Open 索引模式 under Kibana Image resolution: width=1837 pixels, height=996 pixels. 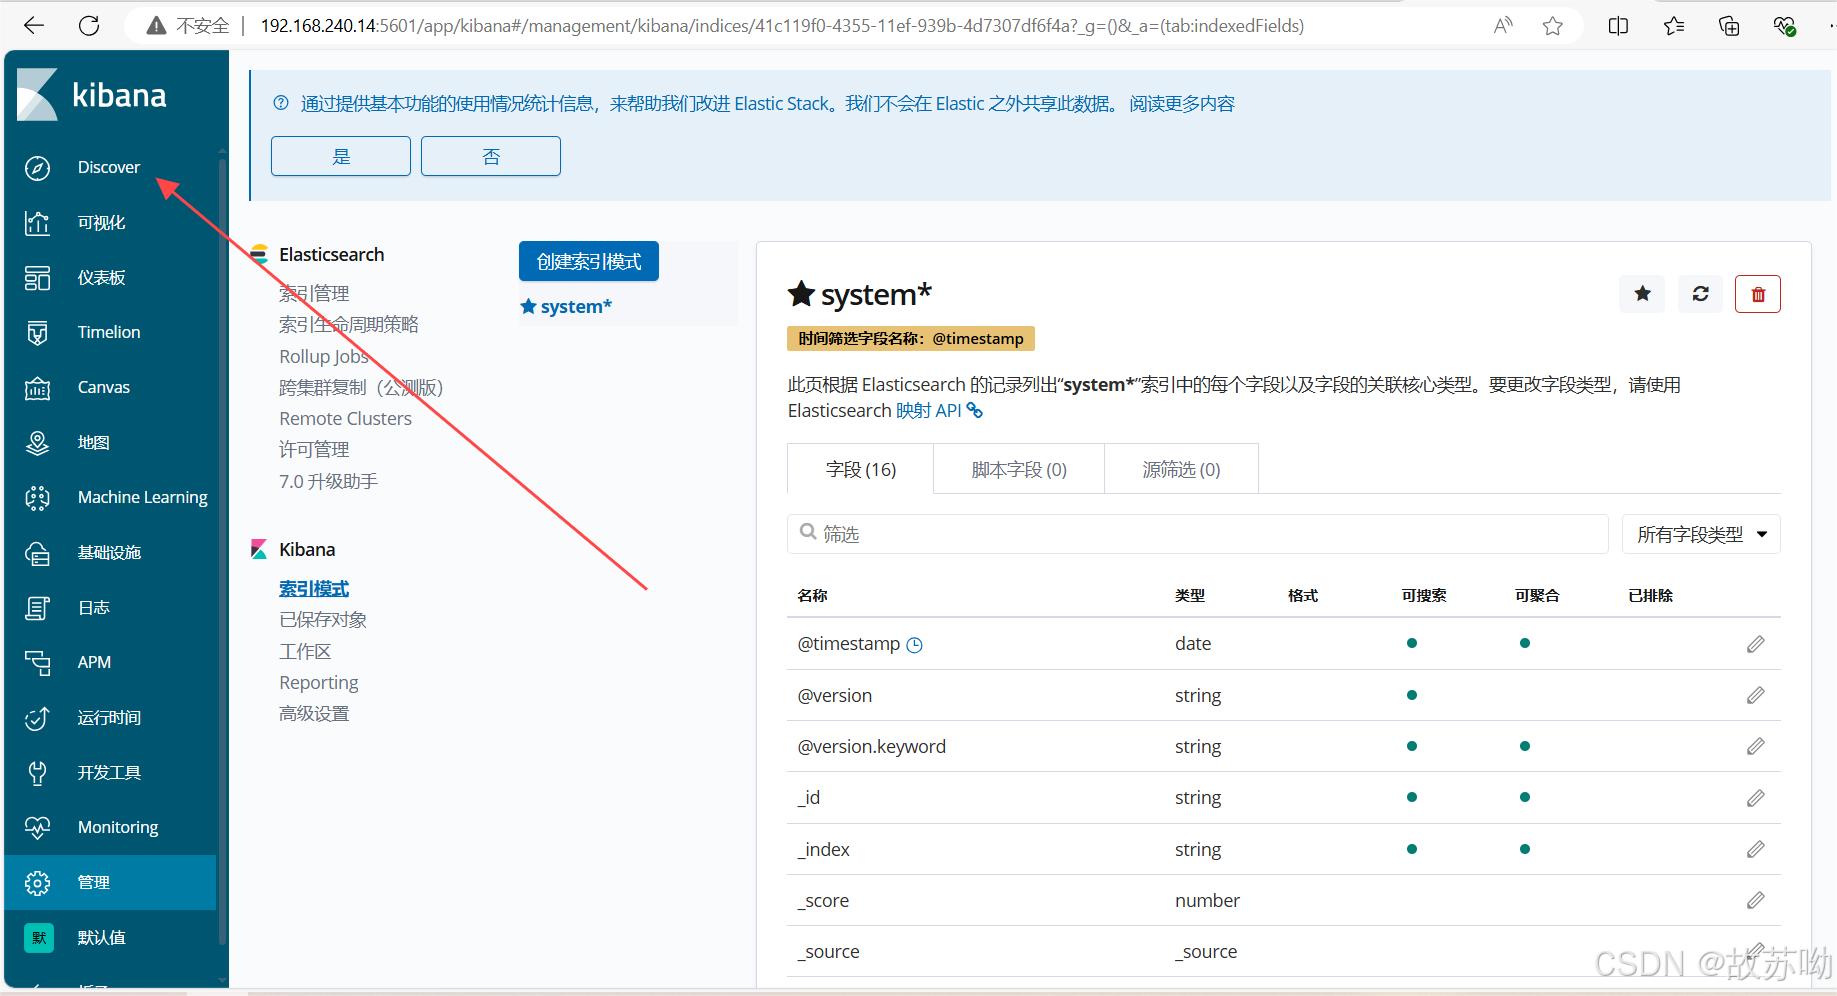[314, 588]
